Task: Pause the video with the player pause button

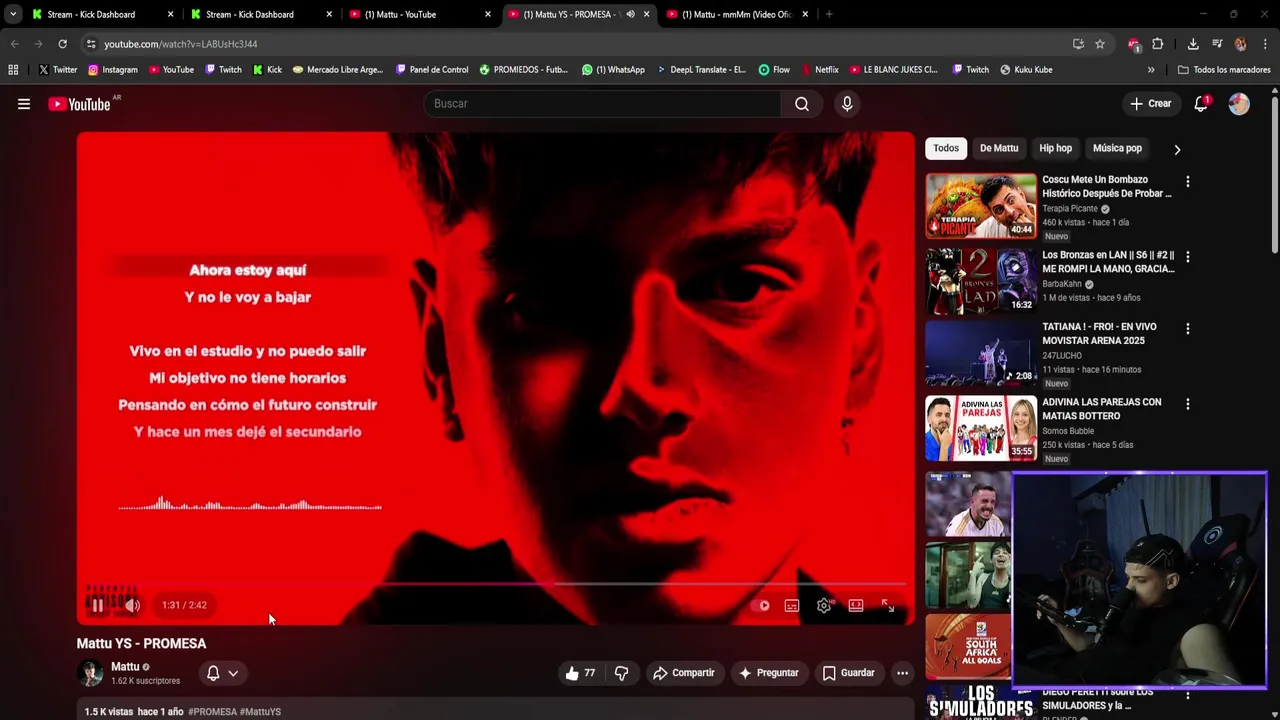Action: tap(97, 605)
